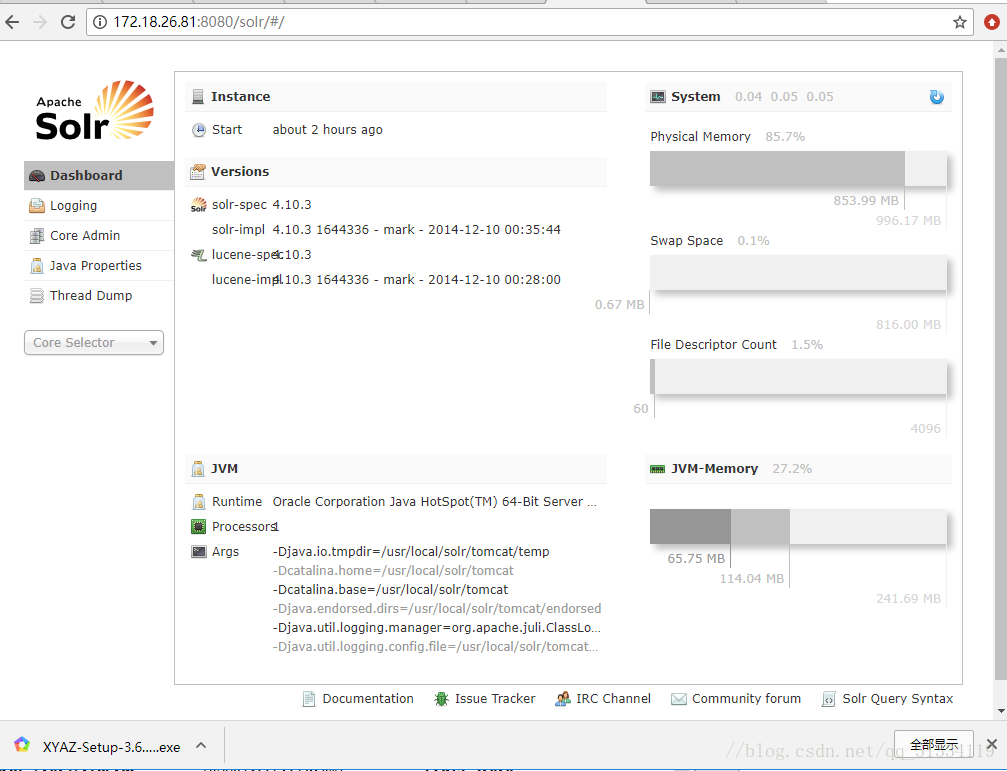Click the 全部显示 show all button
1007x771 pixels.
(934, 745)
